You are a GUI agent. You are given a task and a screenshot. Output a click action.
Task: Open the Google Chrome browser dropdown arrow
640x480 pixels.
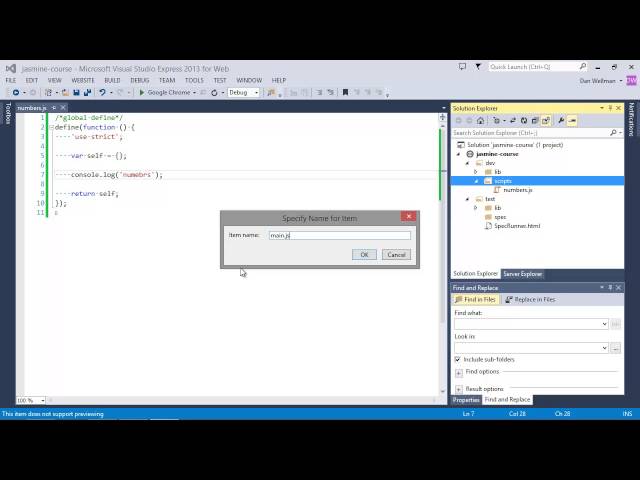coord(194,93)
